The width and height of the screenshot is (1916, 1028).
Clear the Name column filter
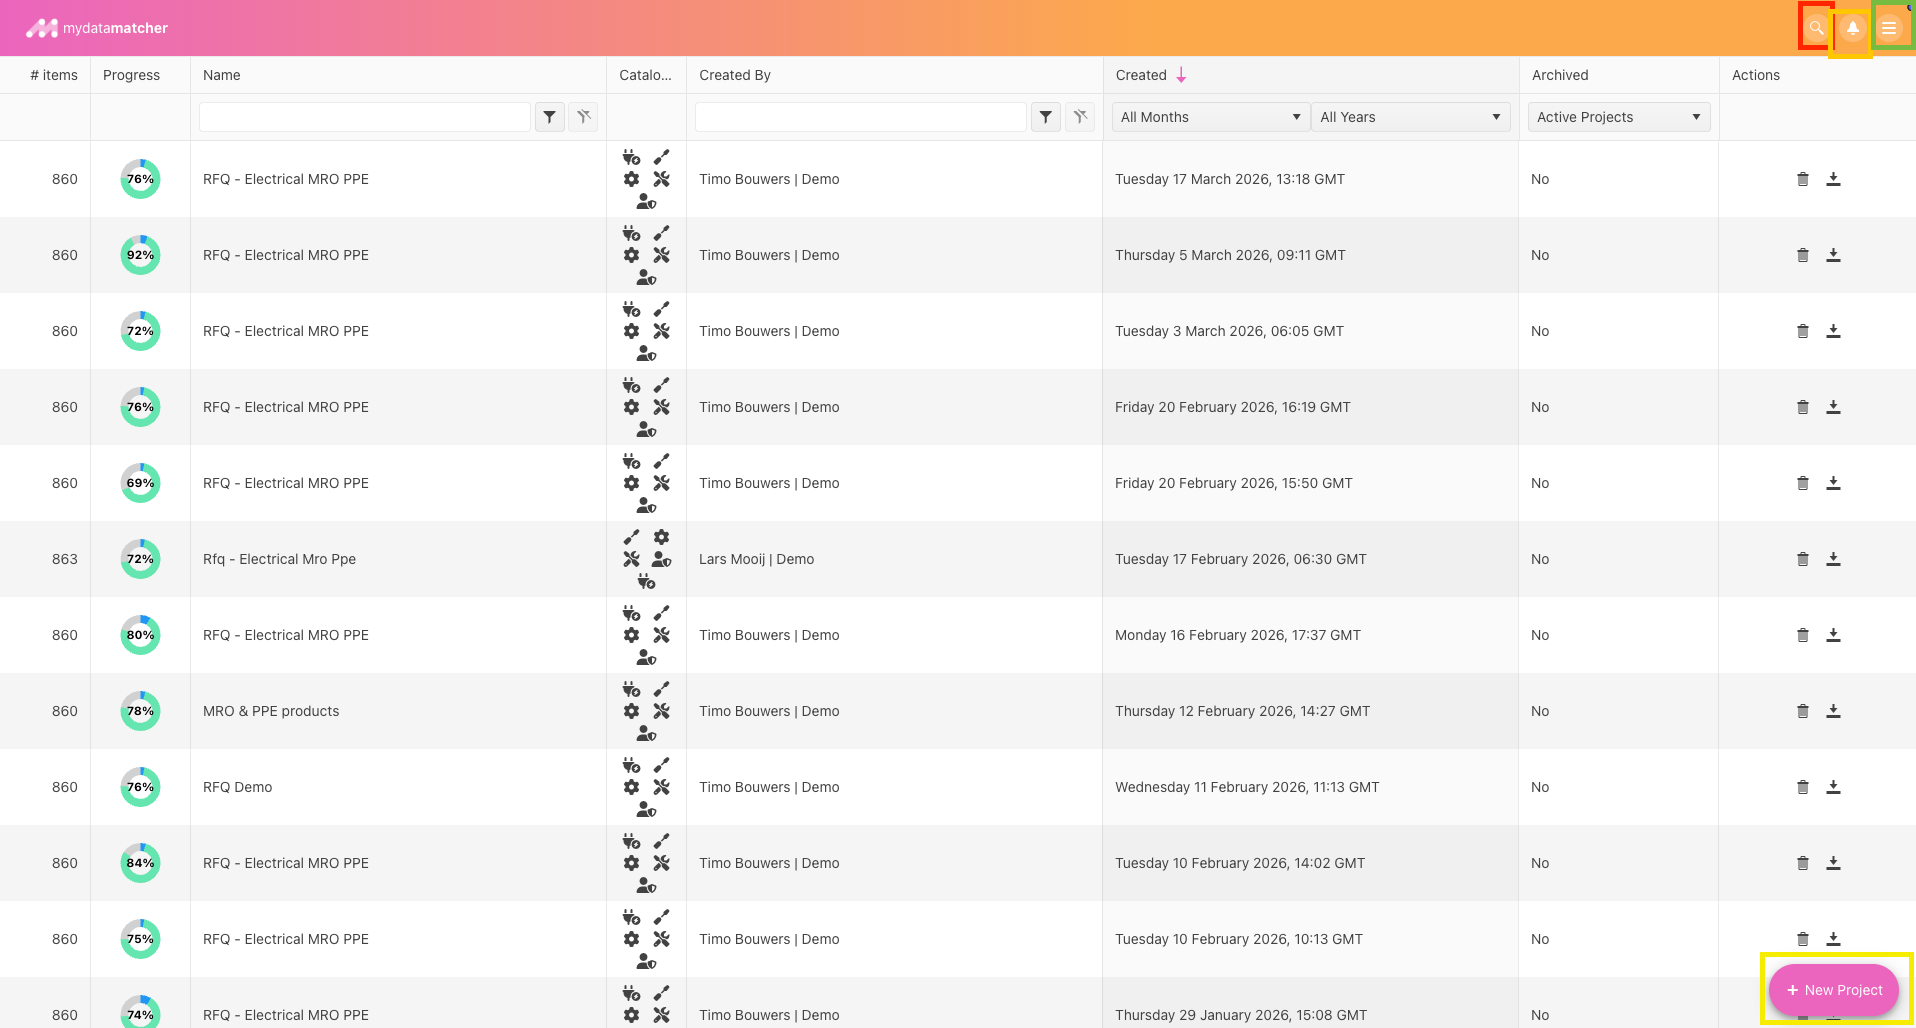pos(584,117)
